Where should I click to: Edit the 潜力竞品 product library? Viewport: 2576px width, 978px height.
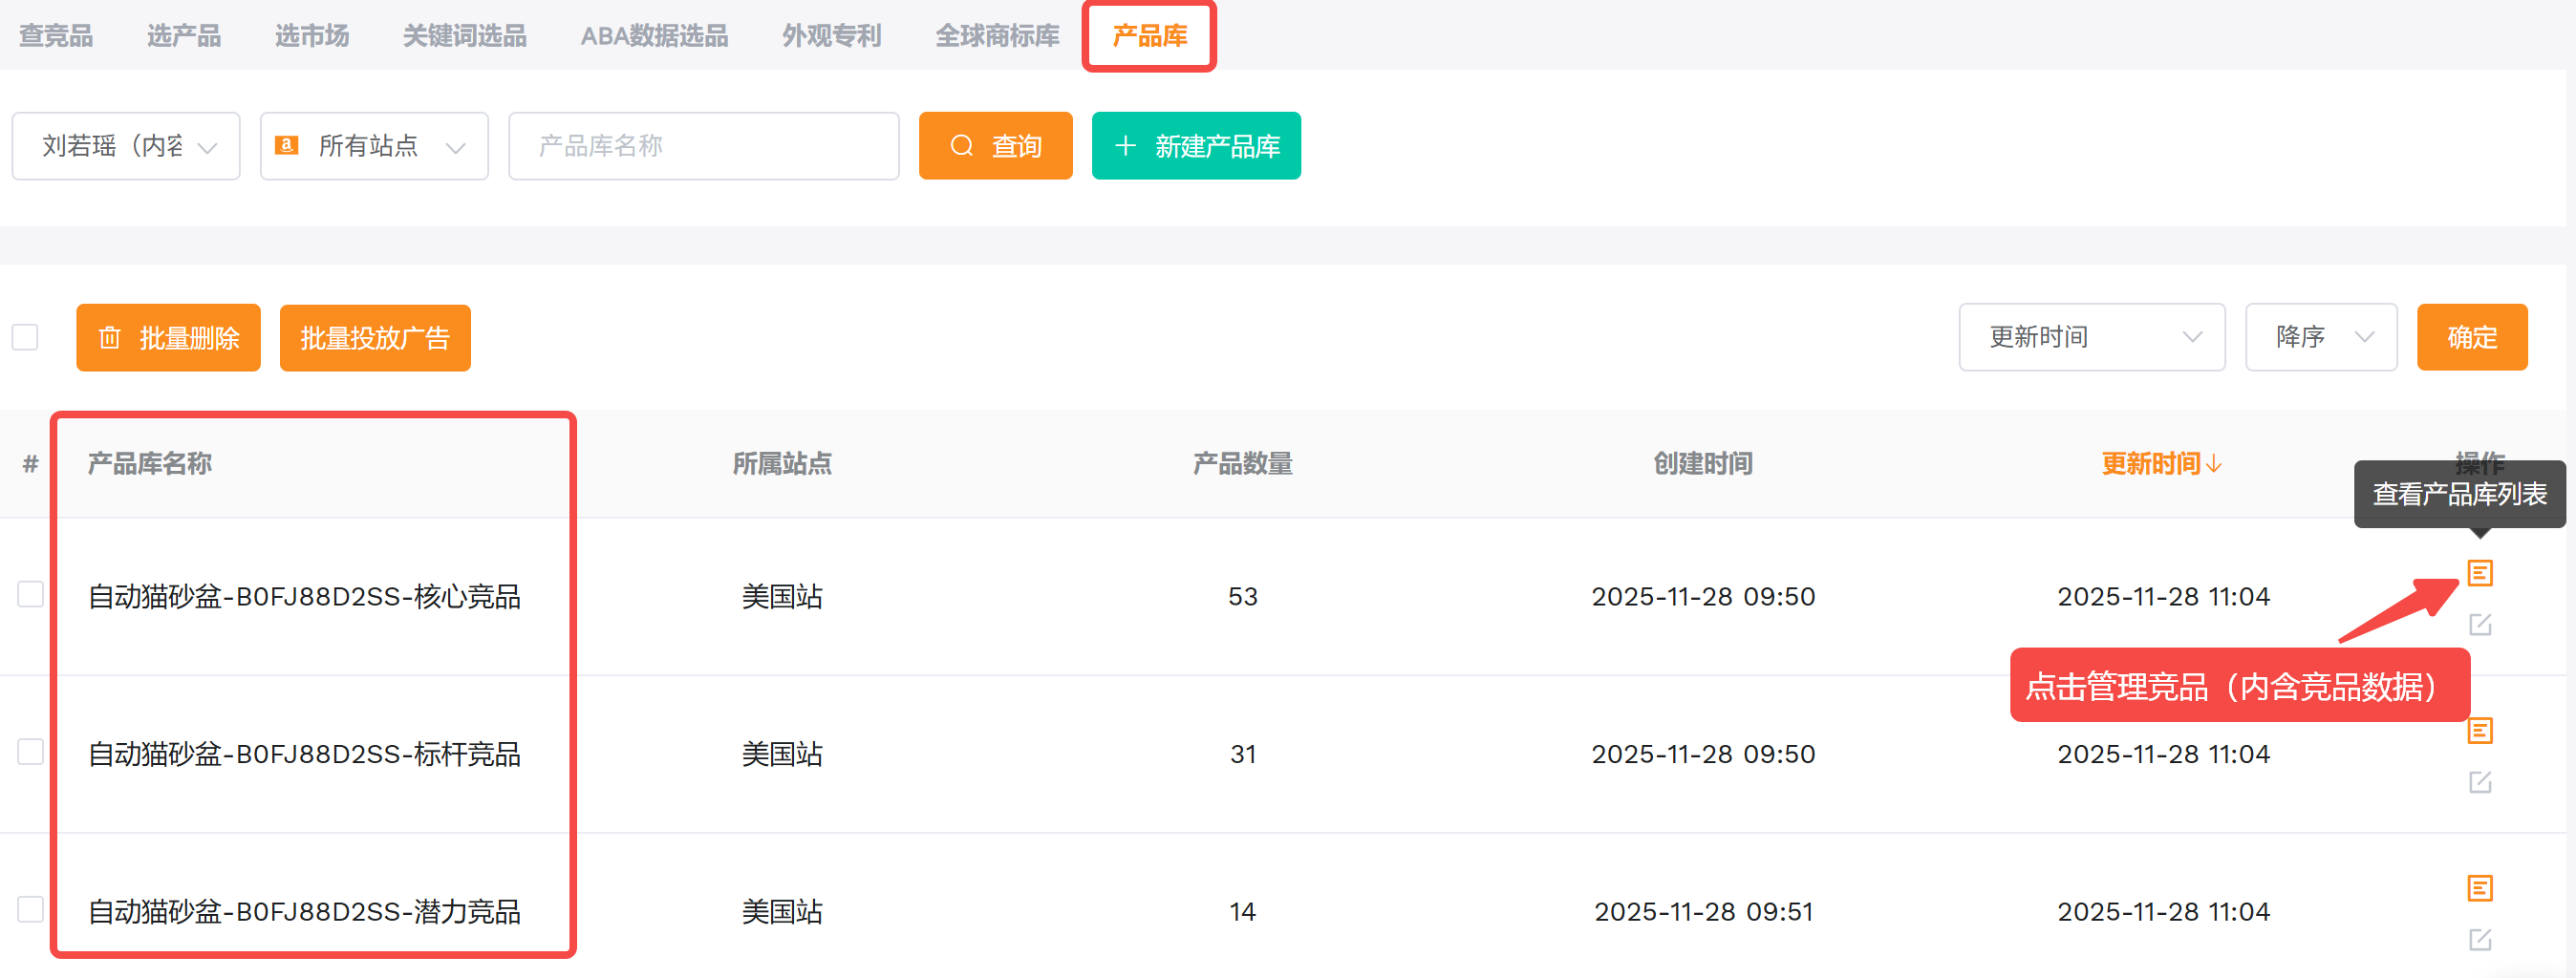[2479, 939]
